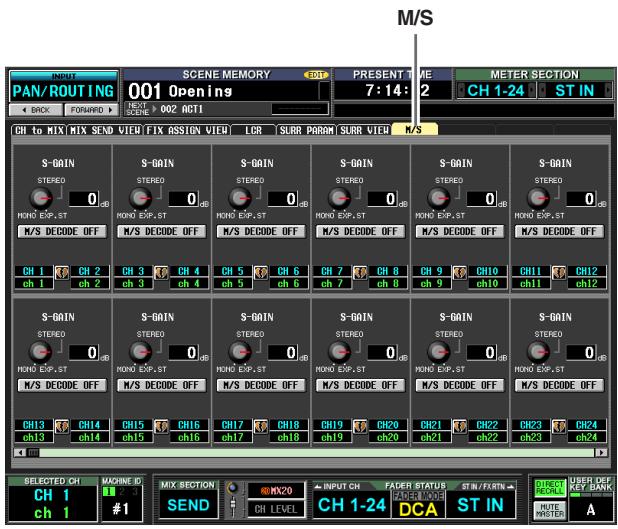Click the pair heart icon between CH11 and CH12
Image resolution: width=618 pixels, height=529 pixels.
(x=559, y=272)
